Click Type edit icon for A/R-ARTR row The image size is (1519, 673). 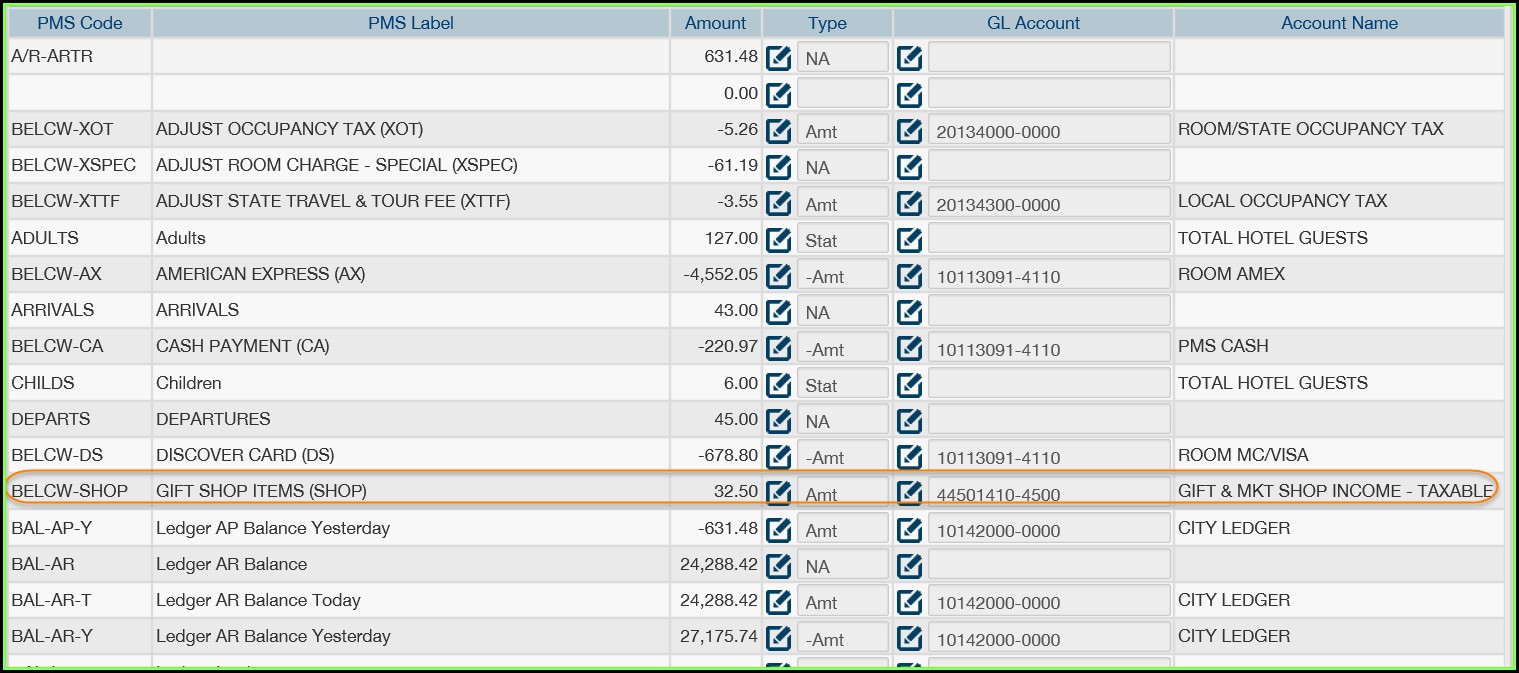779,58
